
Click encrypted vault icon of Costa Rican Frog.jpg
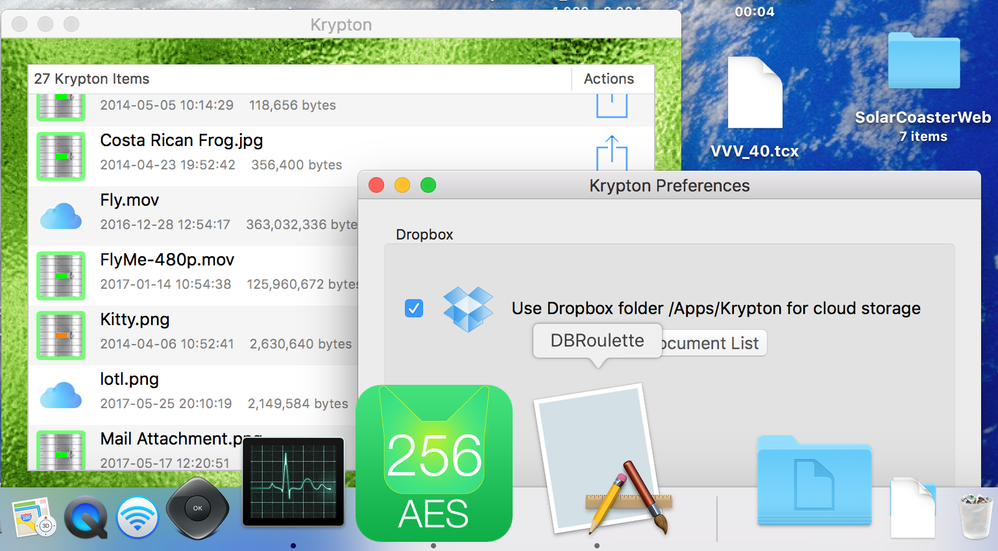pos(60,157)
